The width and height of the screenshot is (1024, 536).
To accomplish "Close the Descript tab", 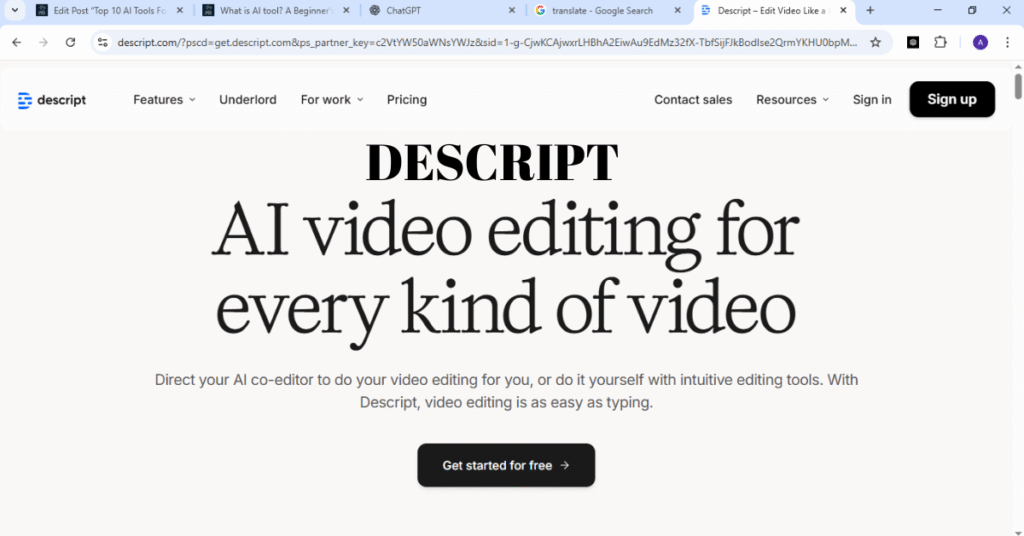I will tap(843, 10).
